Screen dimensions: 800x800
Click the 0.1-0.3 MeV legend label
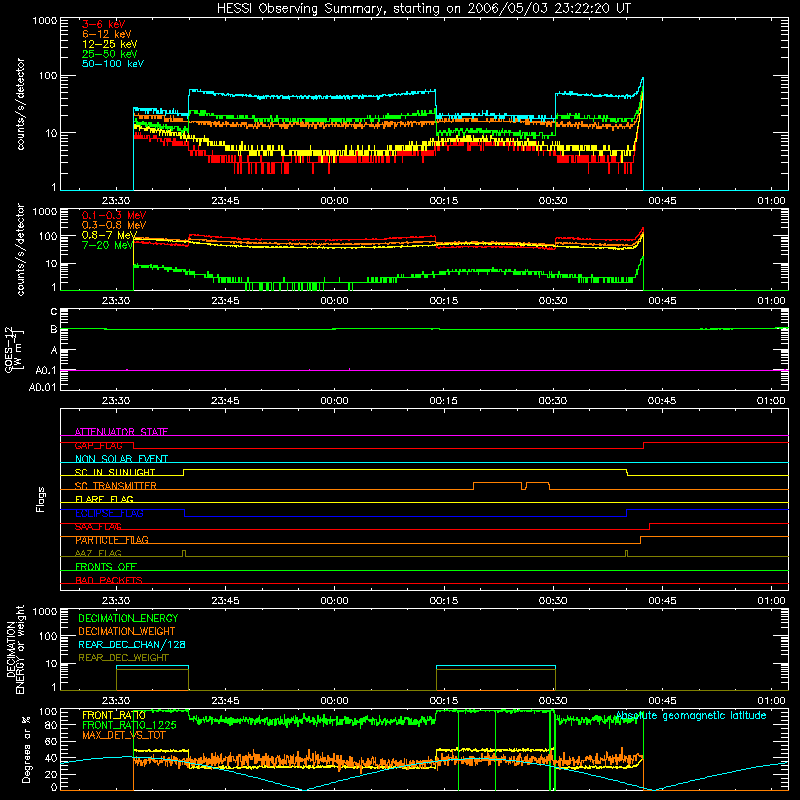(114, 215)
